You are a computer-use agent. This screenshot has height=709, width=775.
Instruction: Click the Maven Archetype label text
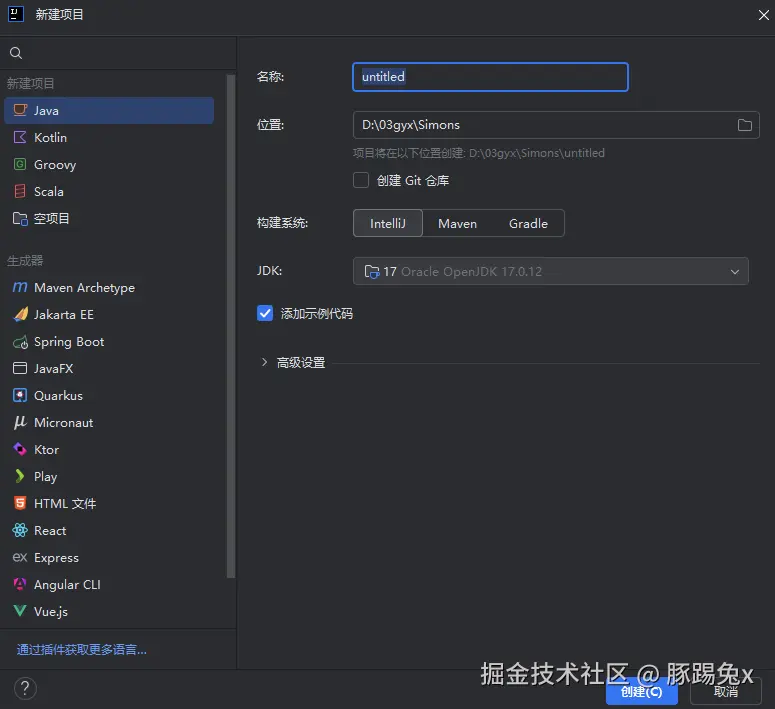[x=84, y=287]
